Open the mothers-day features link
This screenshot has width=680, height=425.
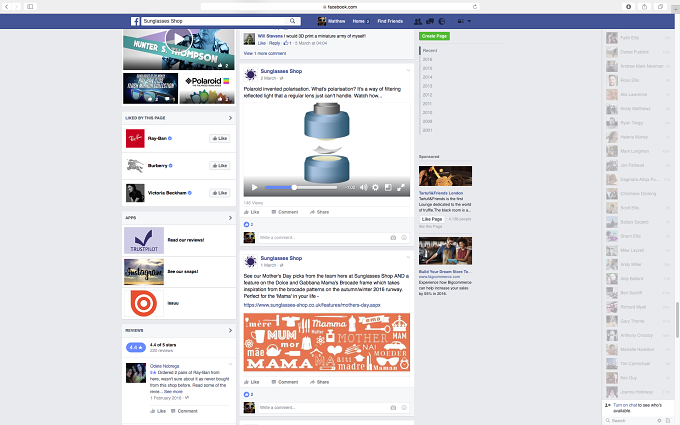tap(312, 305)
